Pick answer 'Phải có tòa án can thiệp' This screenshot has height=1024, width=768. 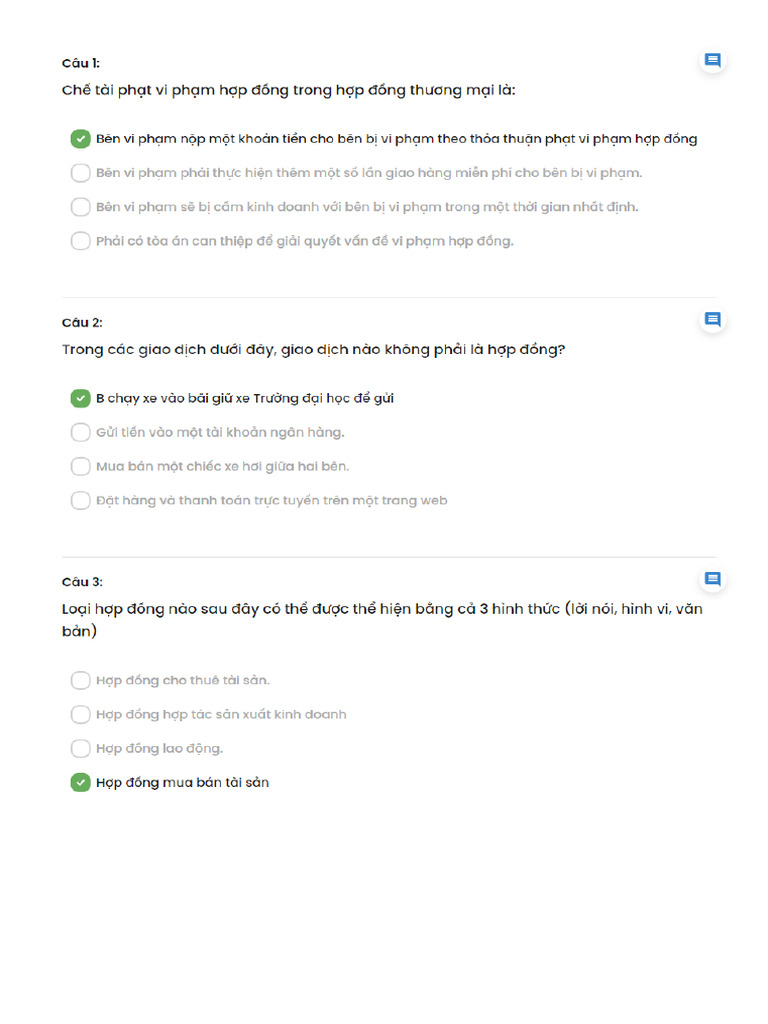[81, 241]
